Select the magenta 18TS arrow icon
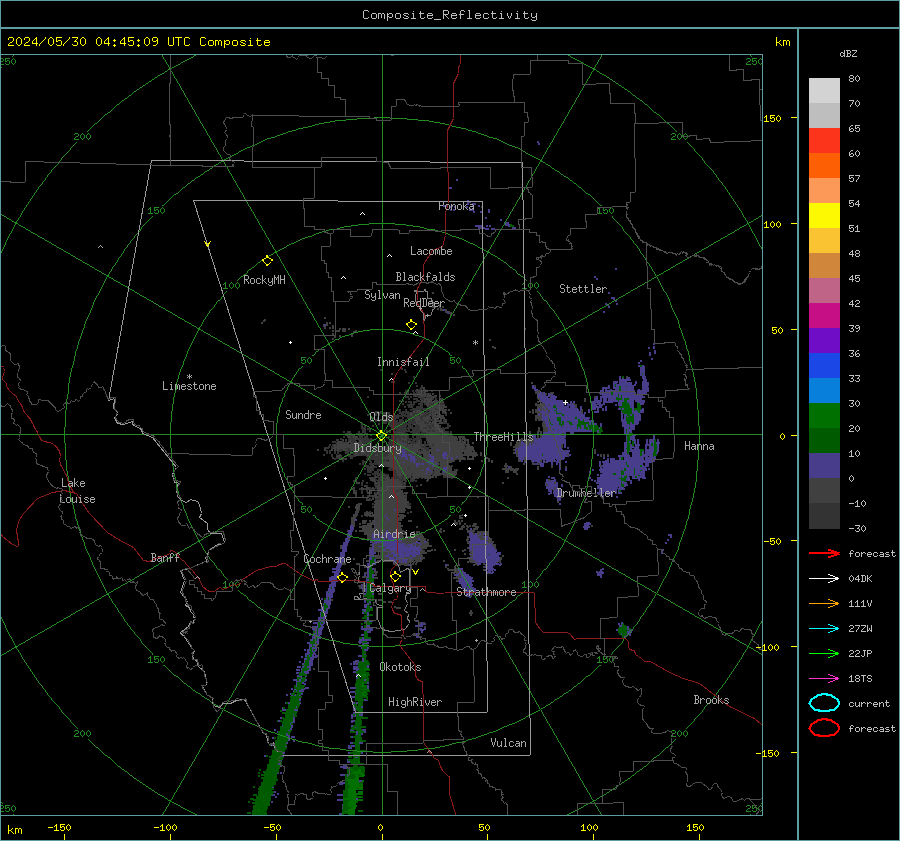 click(x=824, y=679)
